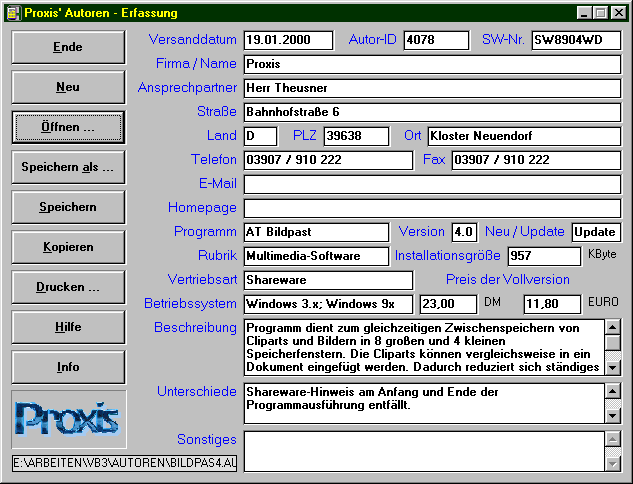Click the Preis der Vollversion label
The image size is (633, 484).
coord(507,279)
